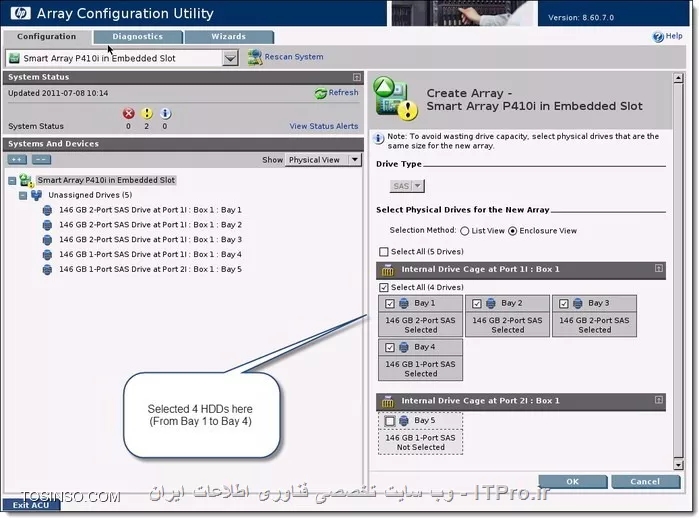
Task: Collapse the Port 1I drive cage section
Action: pyautogui.click(x=658, y=268)
